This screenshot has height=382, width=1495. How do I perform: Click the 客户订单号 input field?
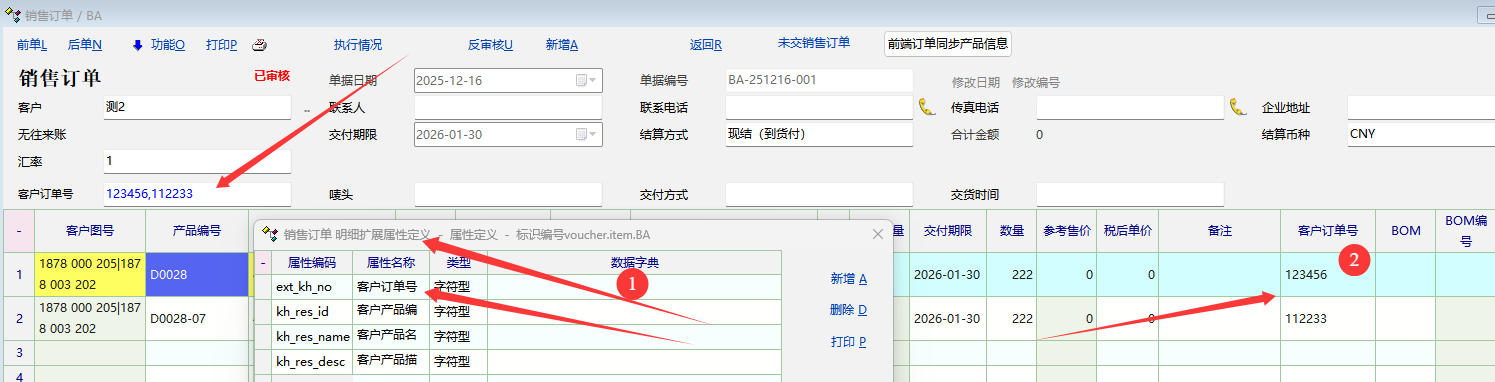197,194
